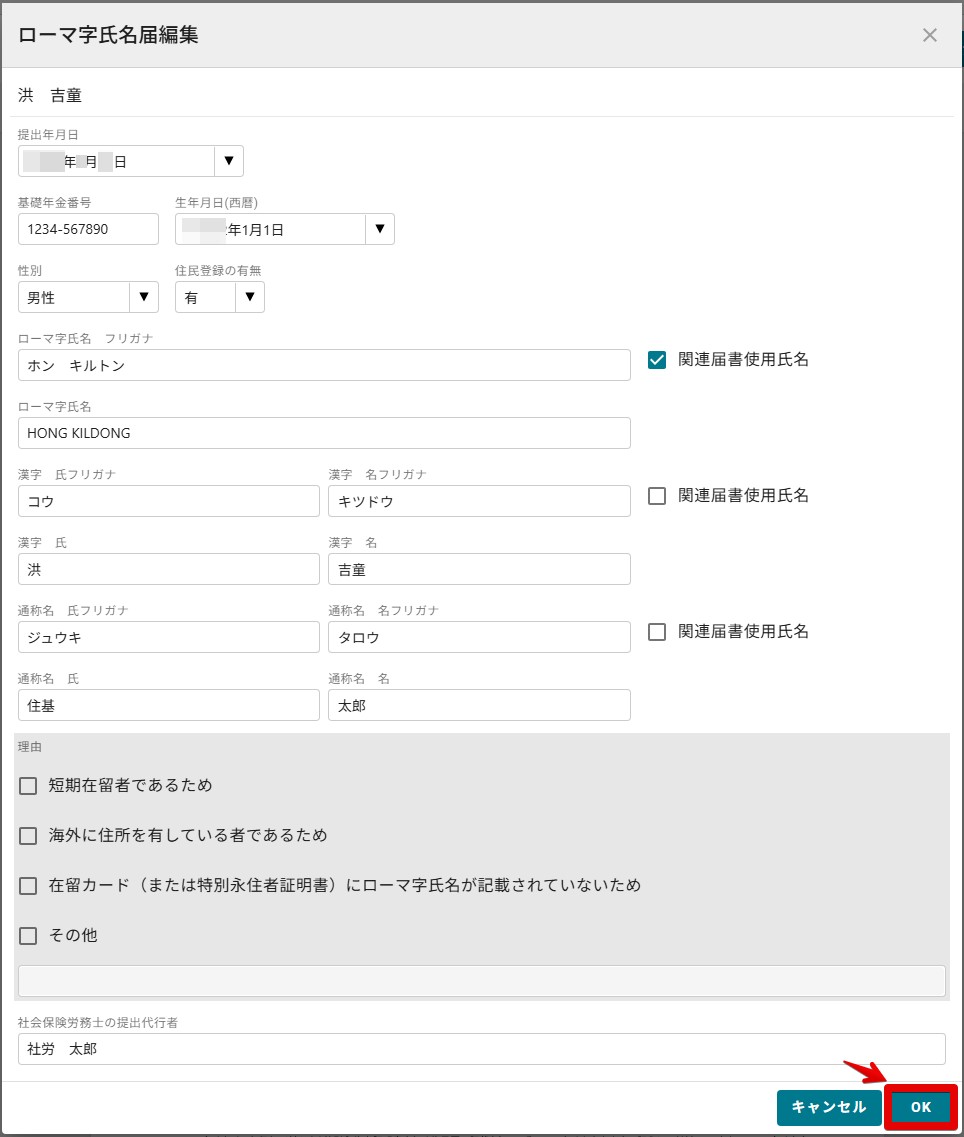
Task: Click the 生年月日 field showing 年1月1日
Action: (271, 229)
